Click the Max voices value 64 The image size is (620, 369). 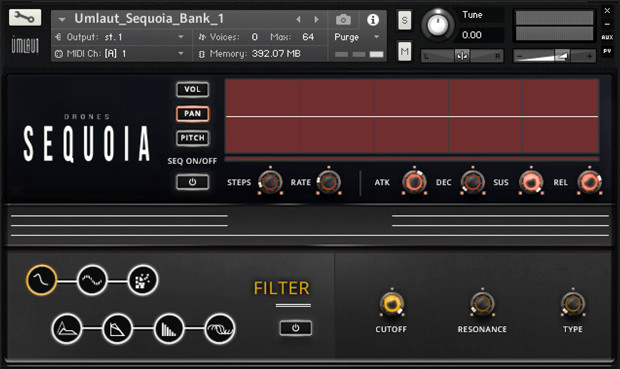click(308, 37)
